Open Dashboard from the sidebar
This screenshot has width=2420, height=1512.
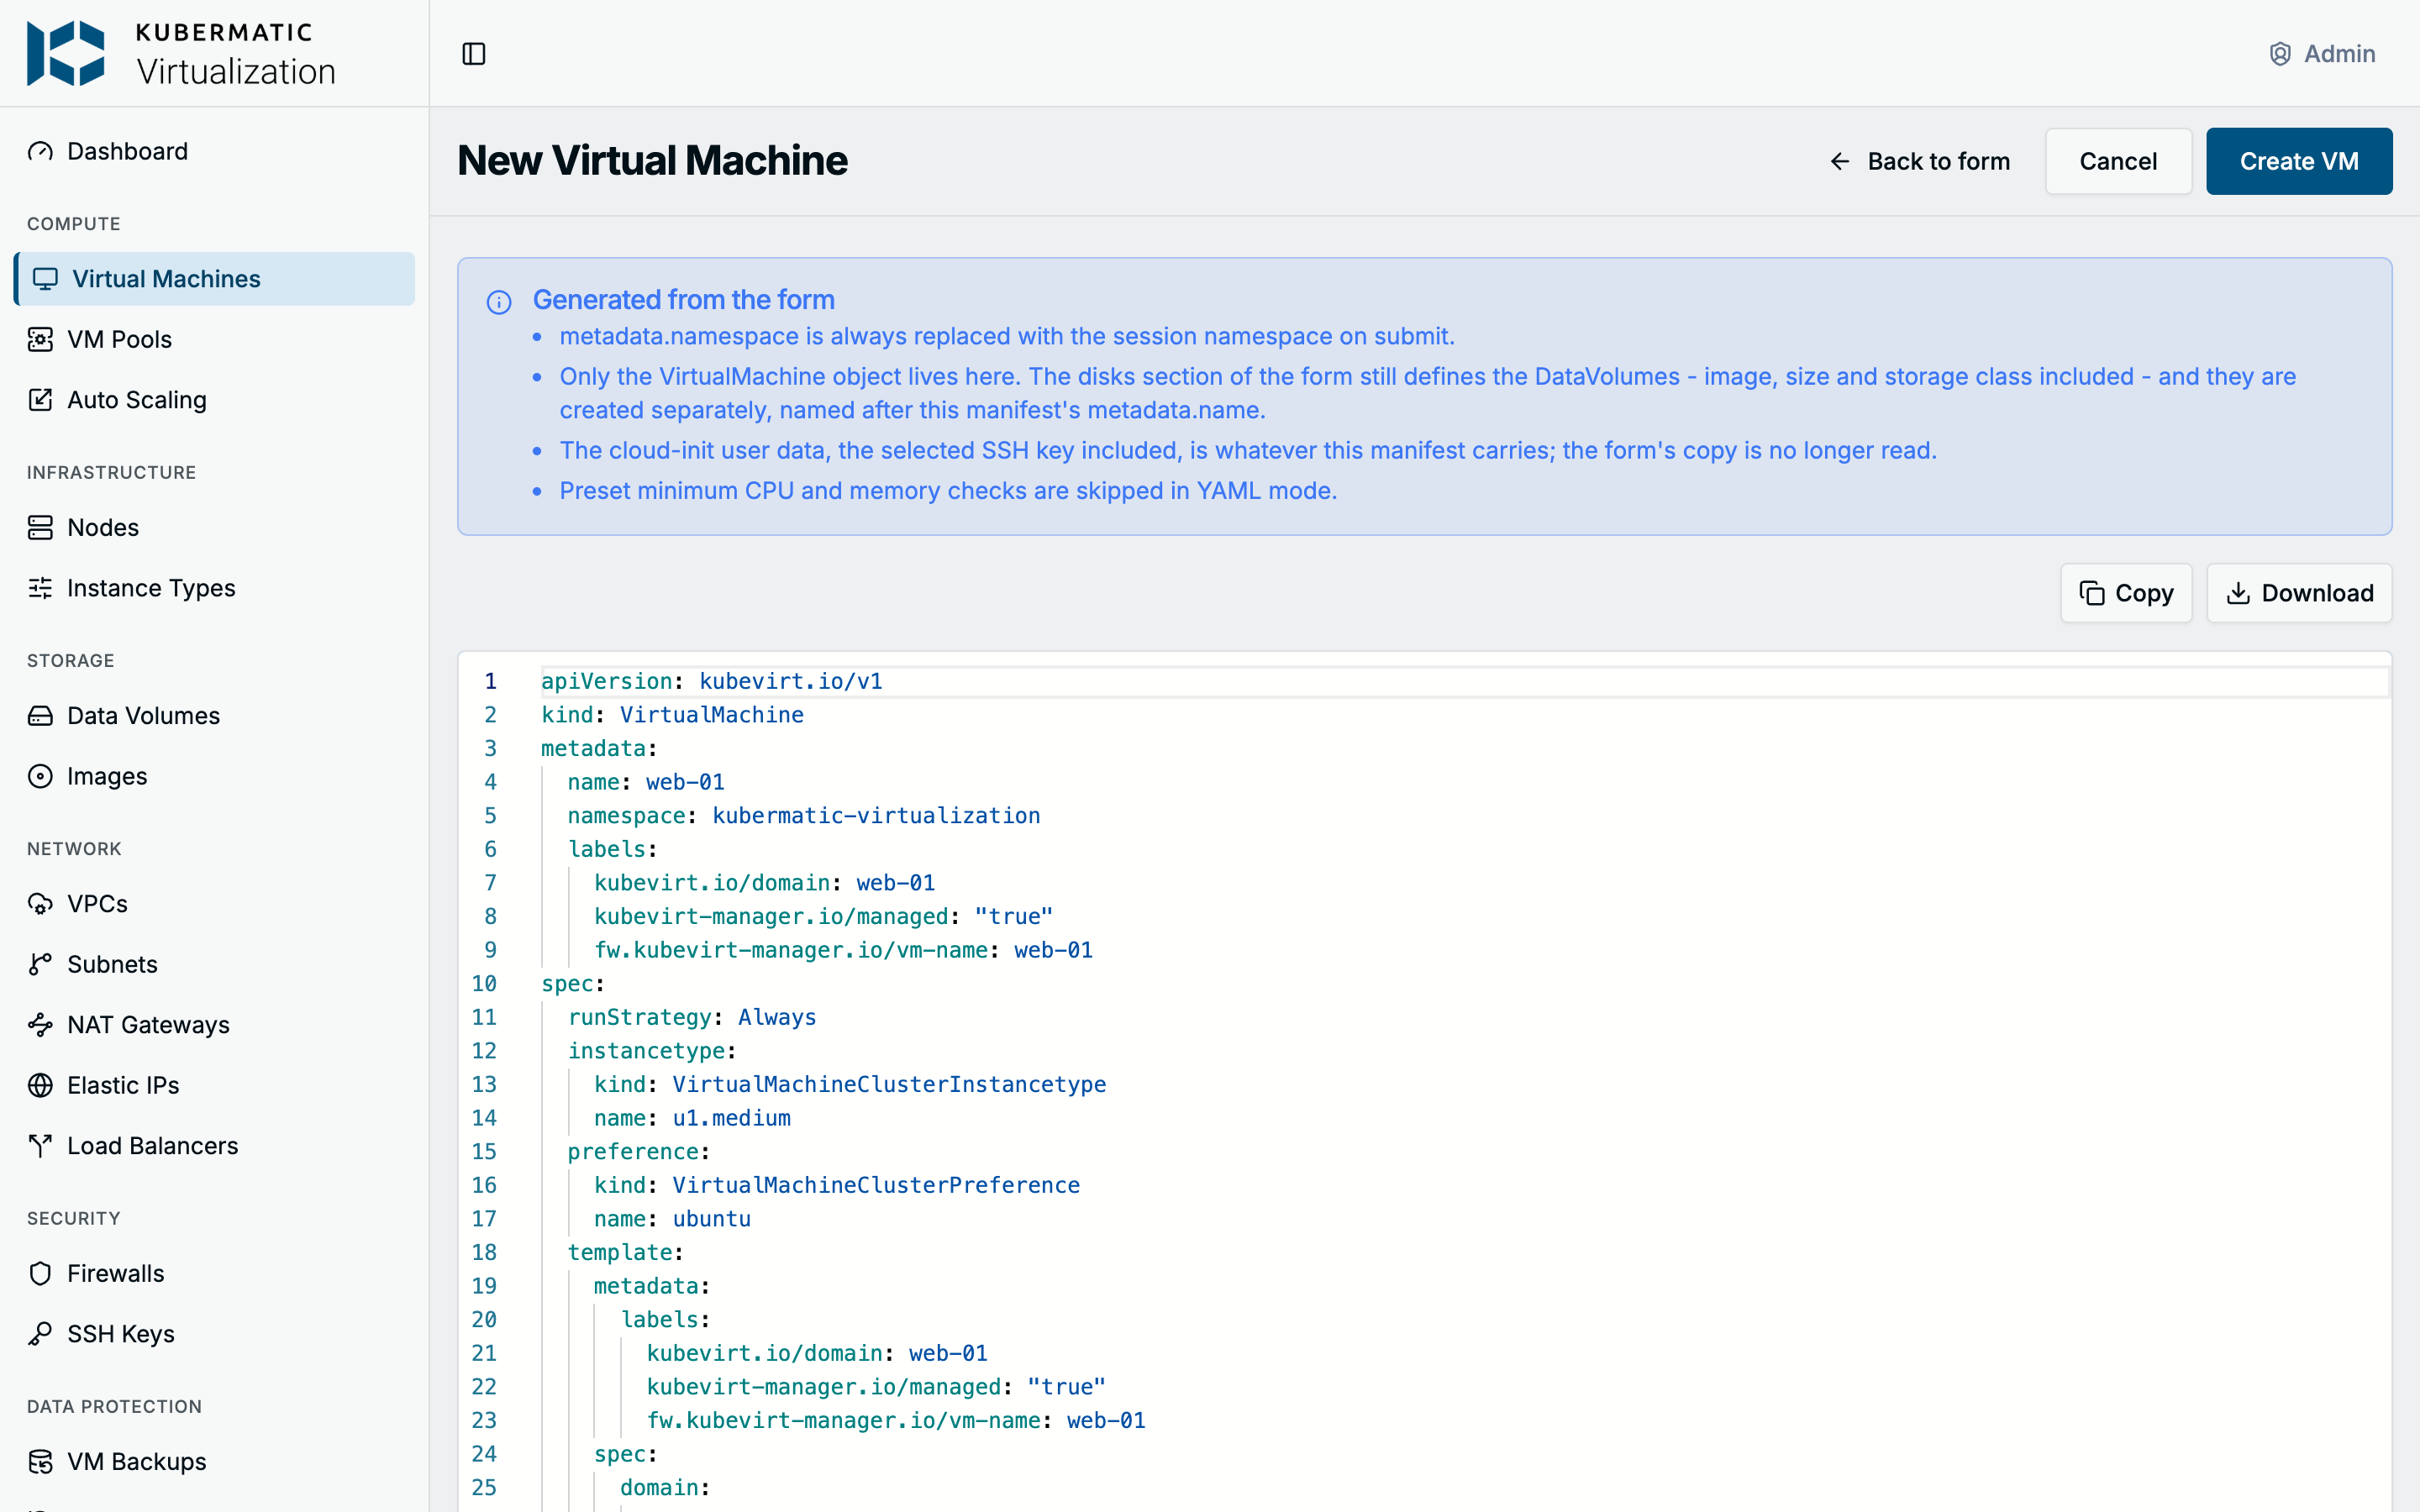coord(213,151)
